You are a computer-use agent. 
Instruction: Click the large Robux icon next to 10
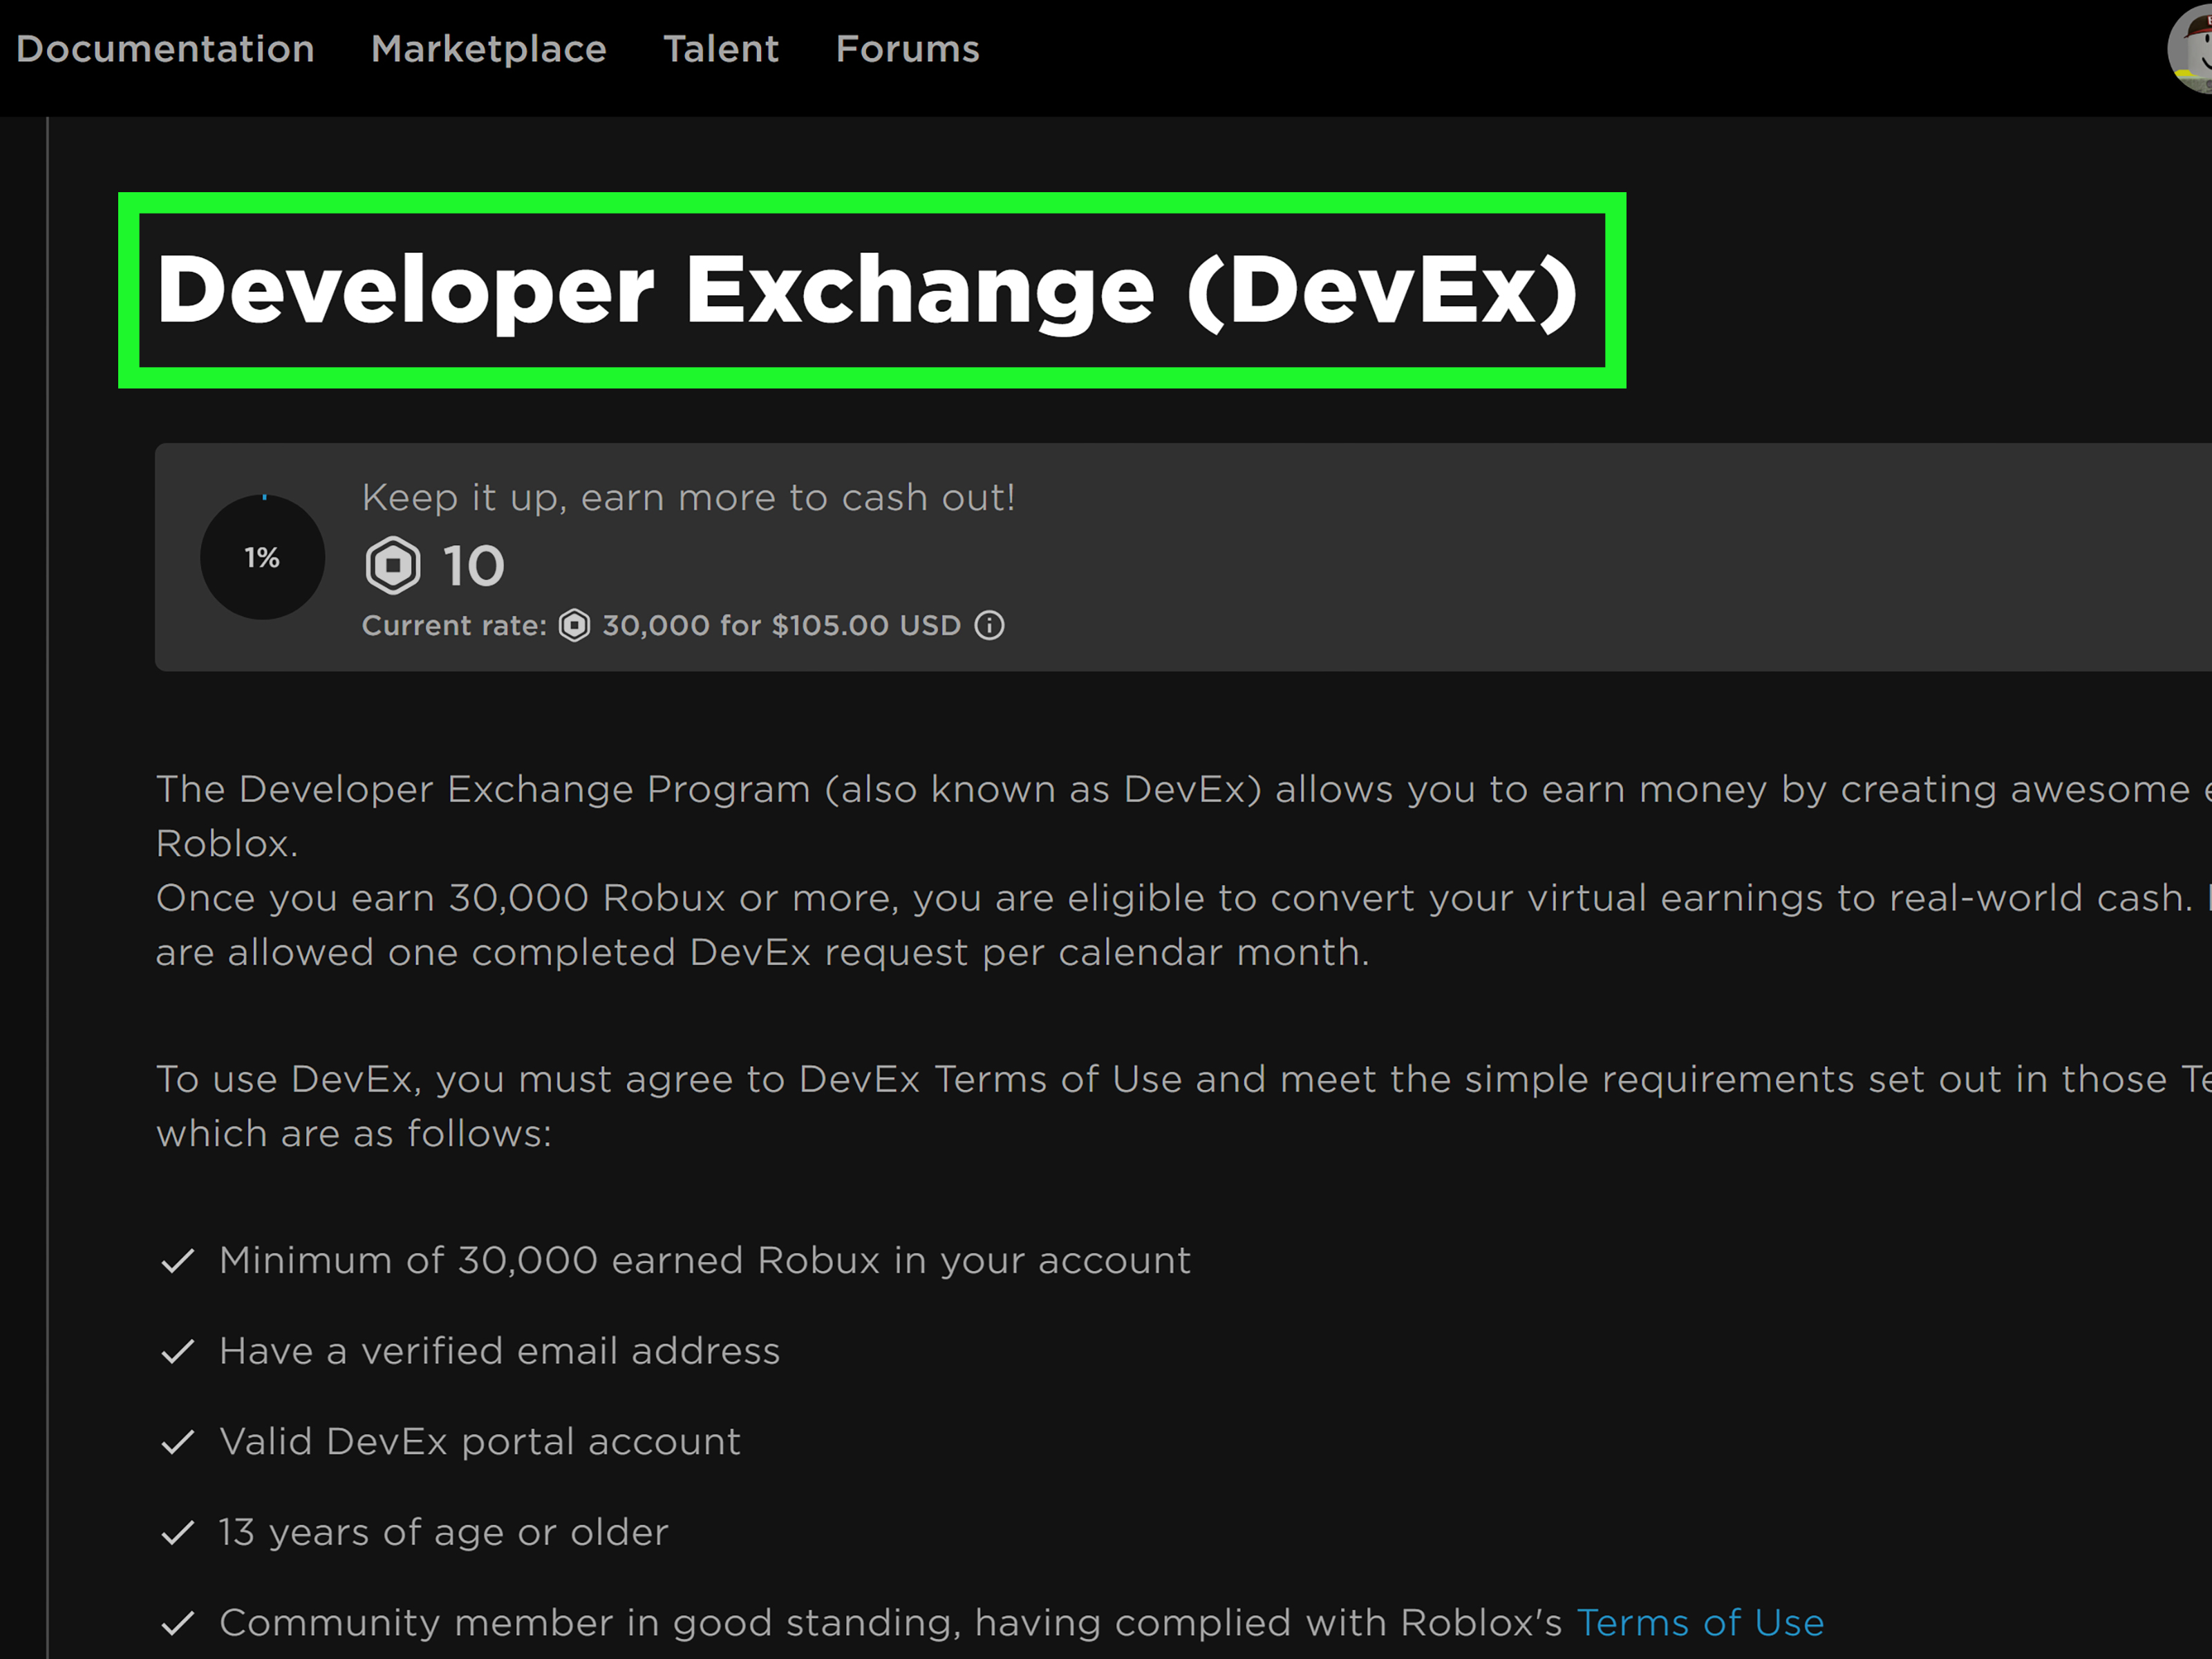point(393,566)
